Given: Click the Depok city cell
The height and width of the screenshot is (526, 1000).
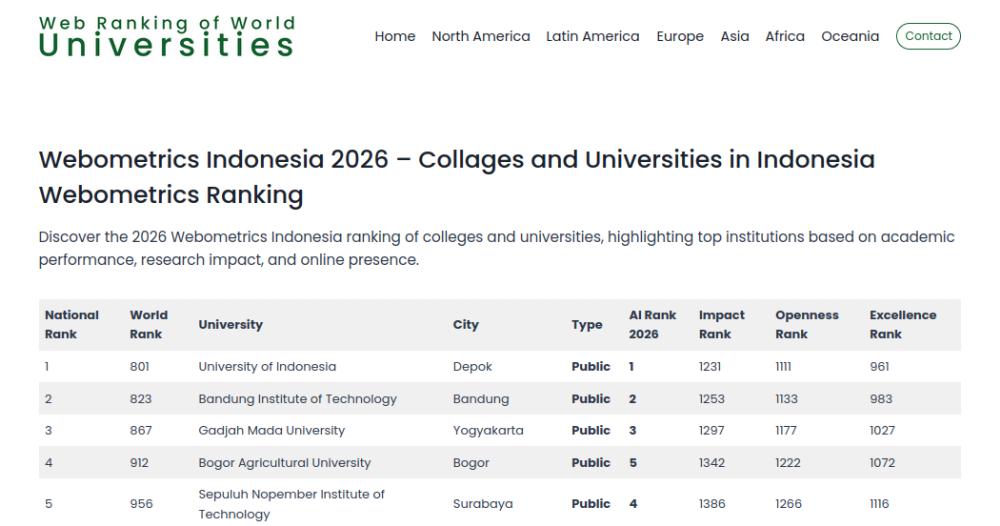Looking at the screenshot, I should (473, 367).
